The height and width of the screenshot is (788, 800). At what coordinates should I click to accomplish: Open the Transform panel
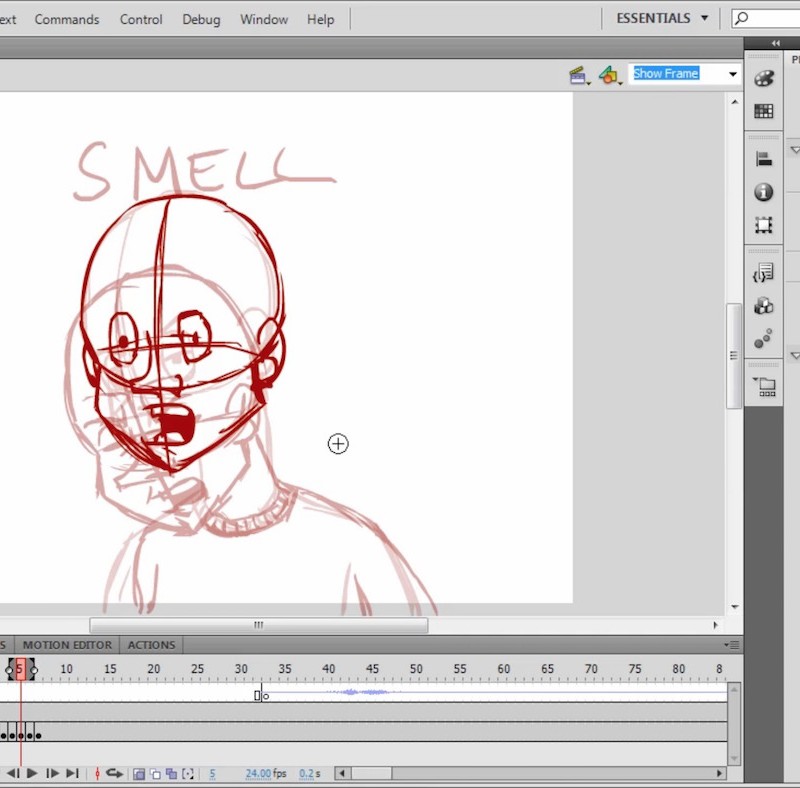tap(763, 224)
